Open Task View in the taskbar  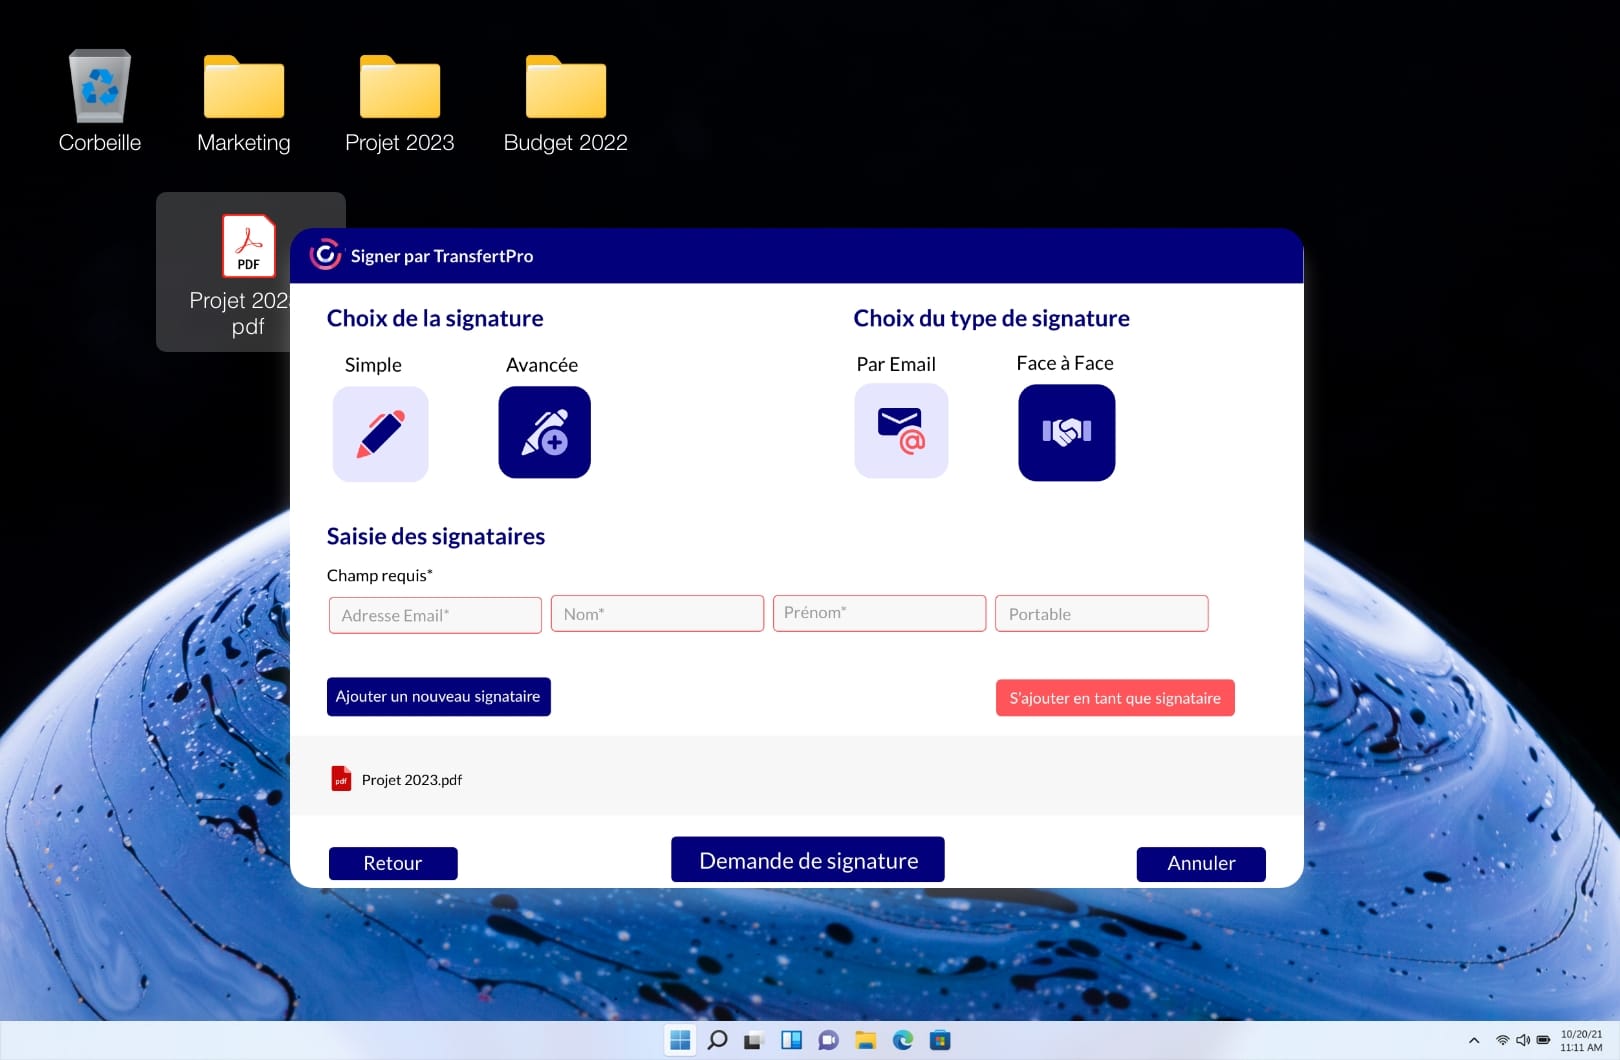[x=754, y=1040]
